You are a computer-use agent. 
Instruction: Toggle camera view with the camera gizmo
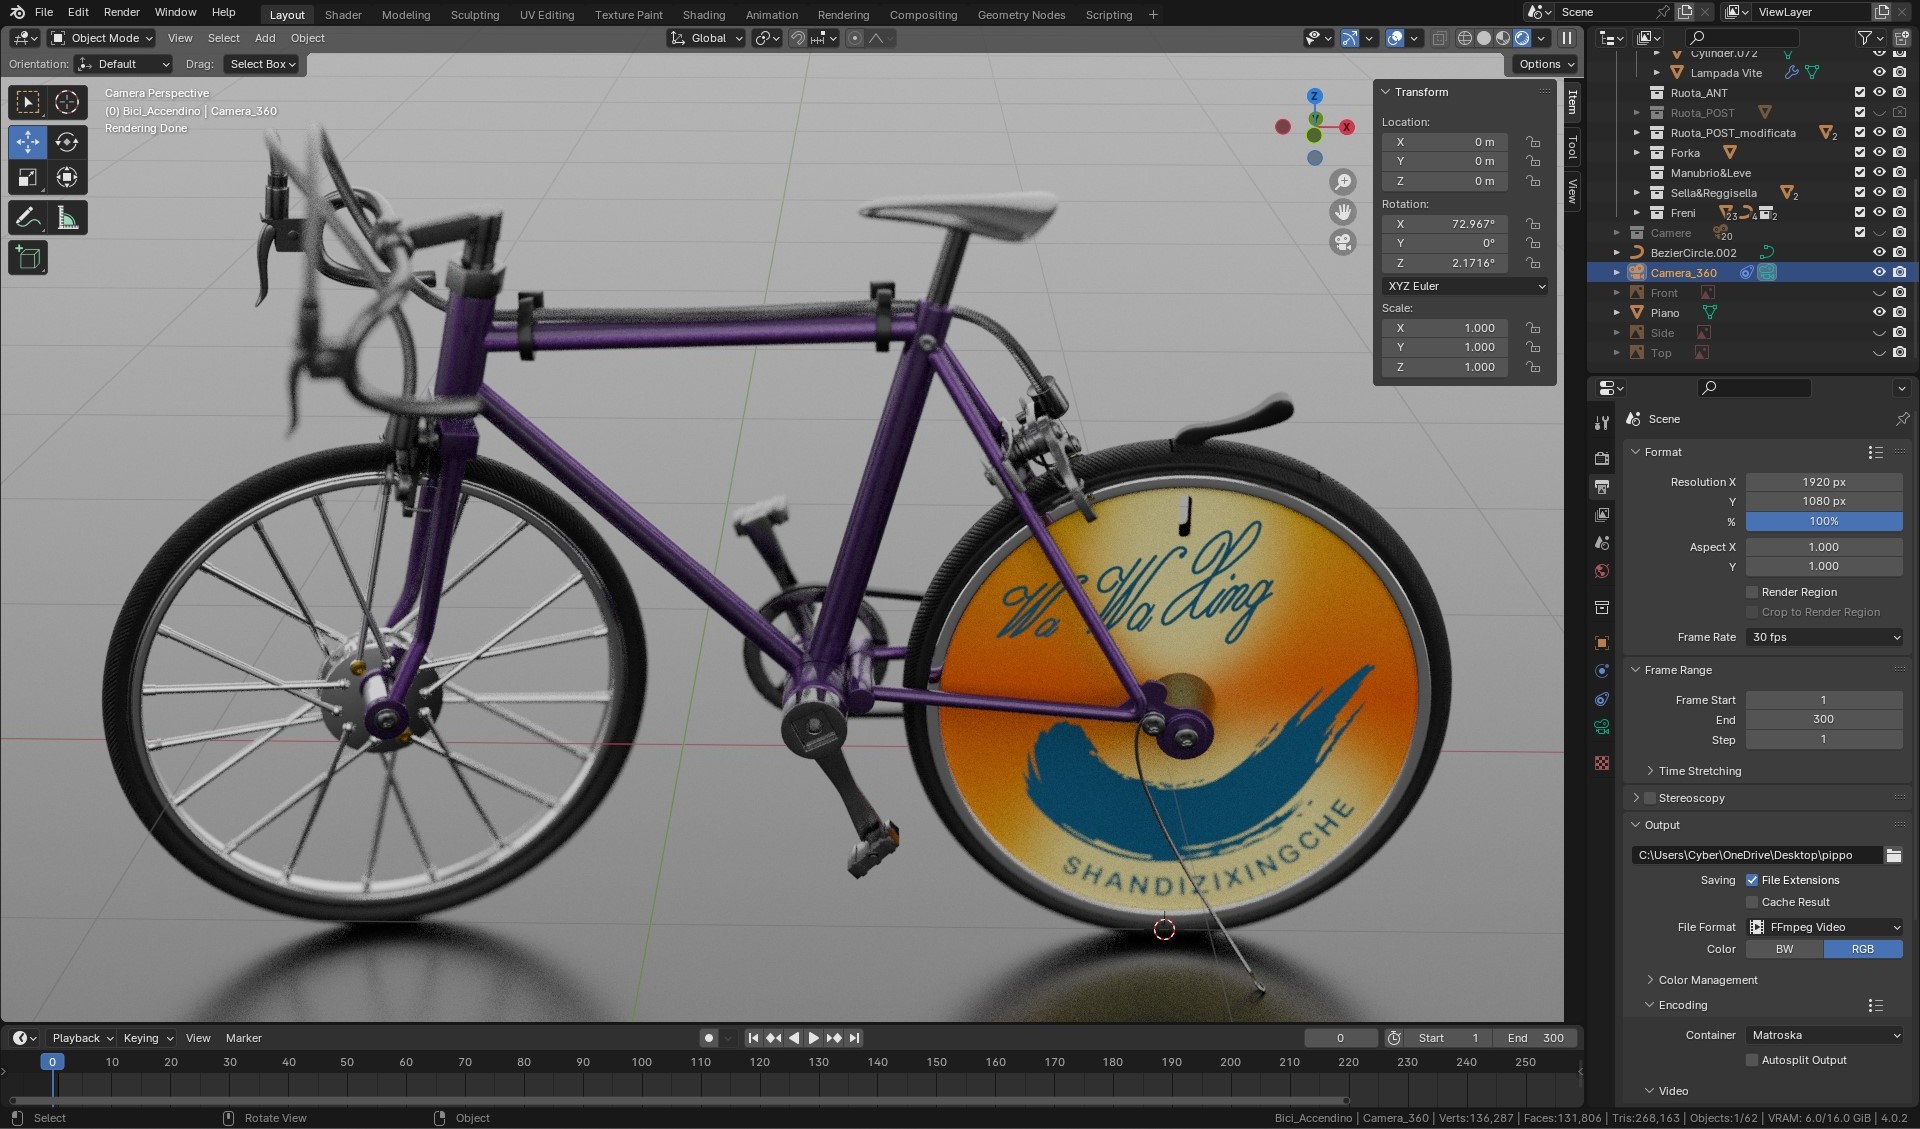1343,242
